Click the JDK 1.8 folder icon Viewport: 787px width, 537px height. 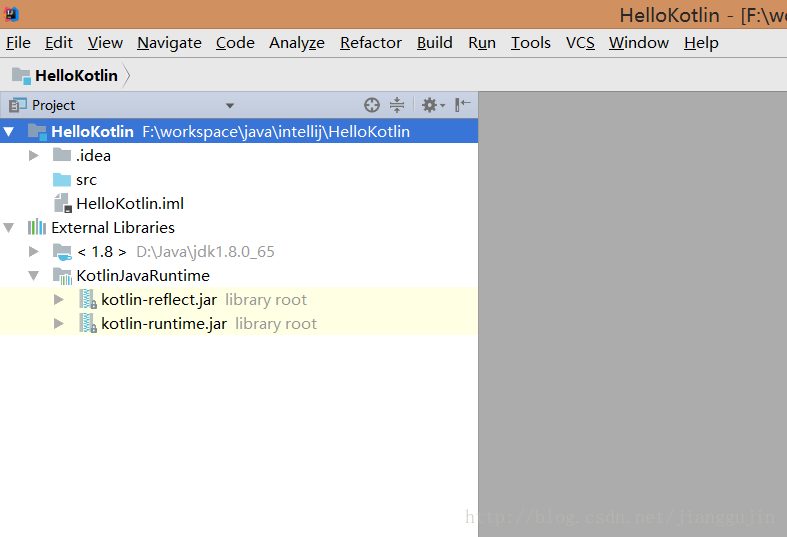(62, 252)
